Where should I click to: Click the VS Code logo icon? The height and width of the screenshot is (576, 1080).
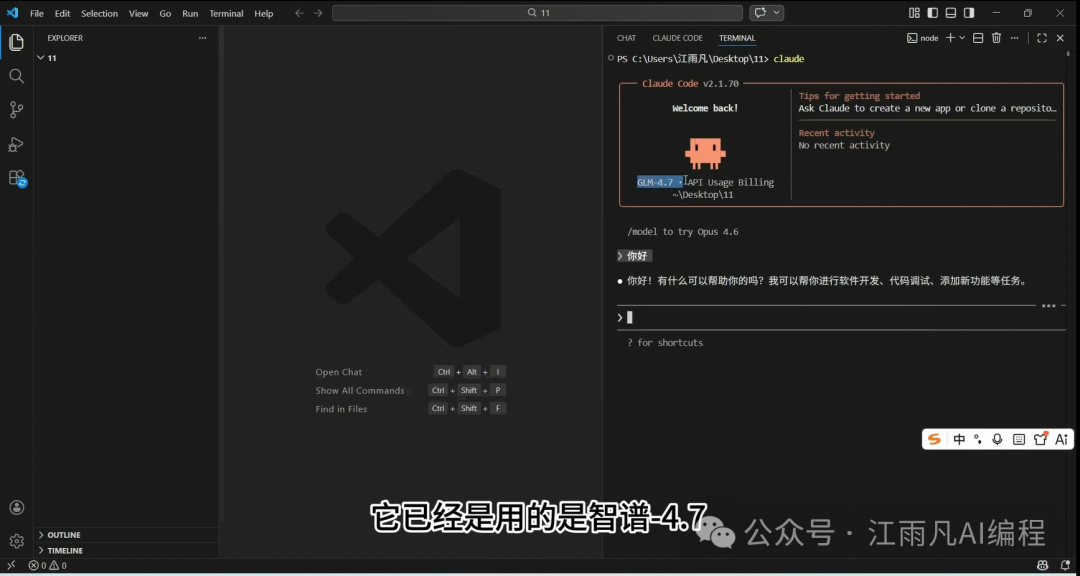(12, 12)
